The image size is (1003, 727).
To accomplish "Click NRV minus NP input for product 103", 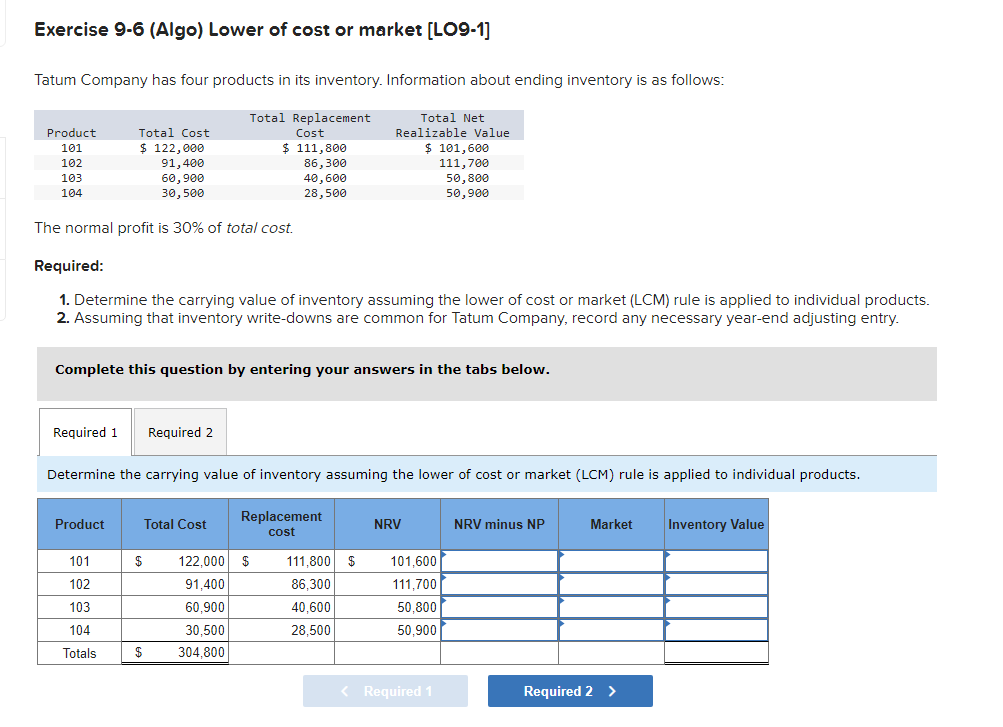I will 499,607.
